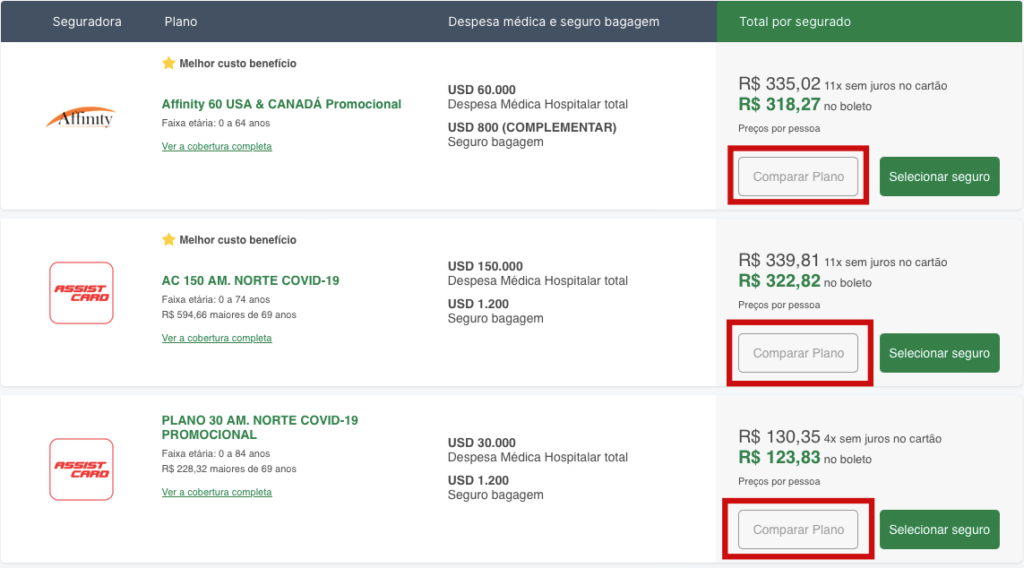1024x568 pixels.
Task: Open PLANO 30 AM. NORTE COVID-19 PROMOCIONAL title
Action: point(259,427)
